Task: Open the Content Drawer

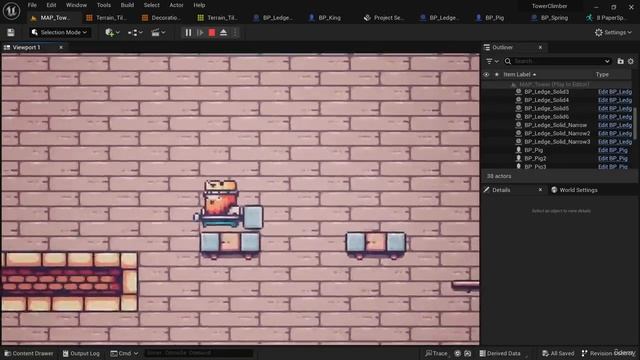Action: (29, 353)
